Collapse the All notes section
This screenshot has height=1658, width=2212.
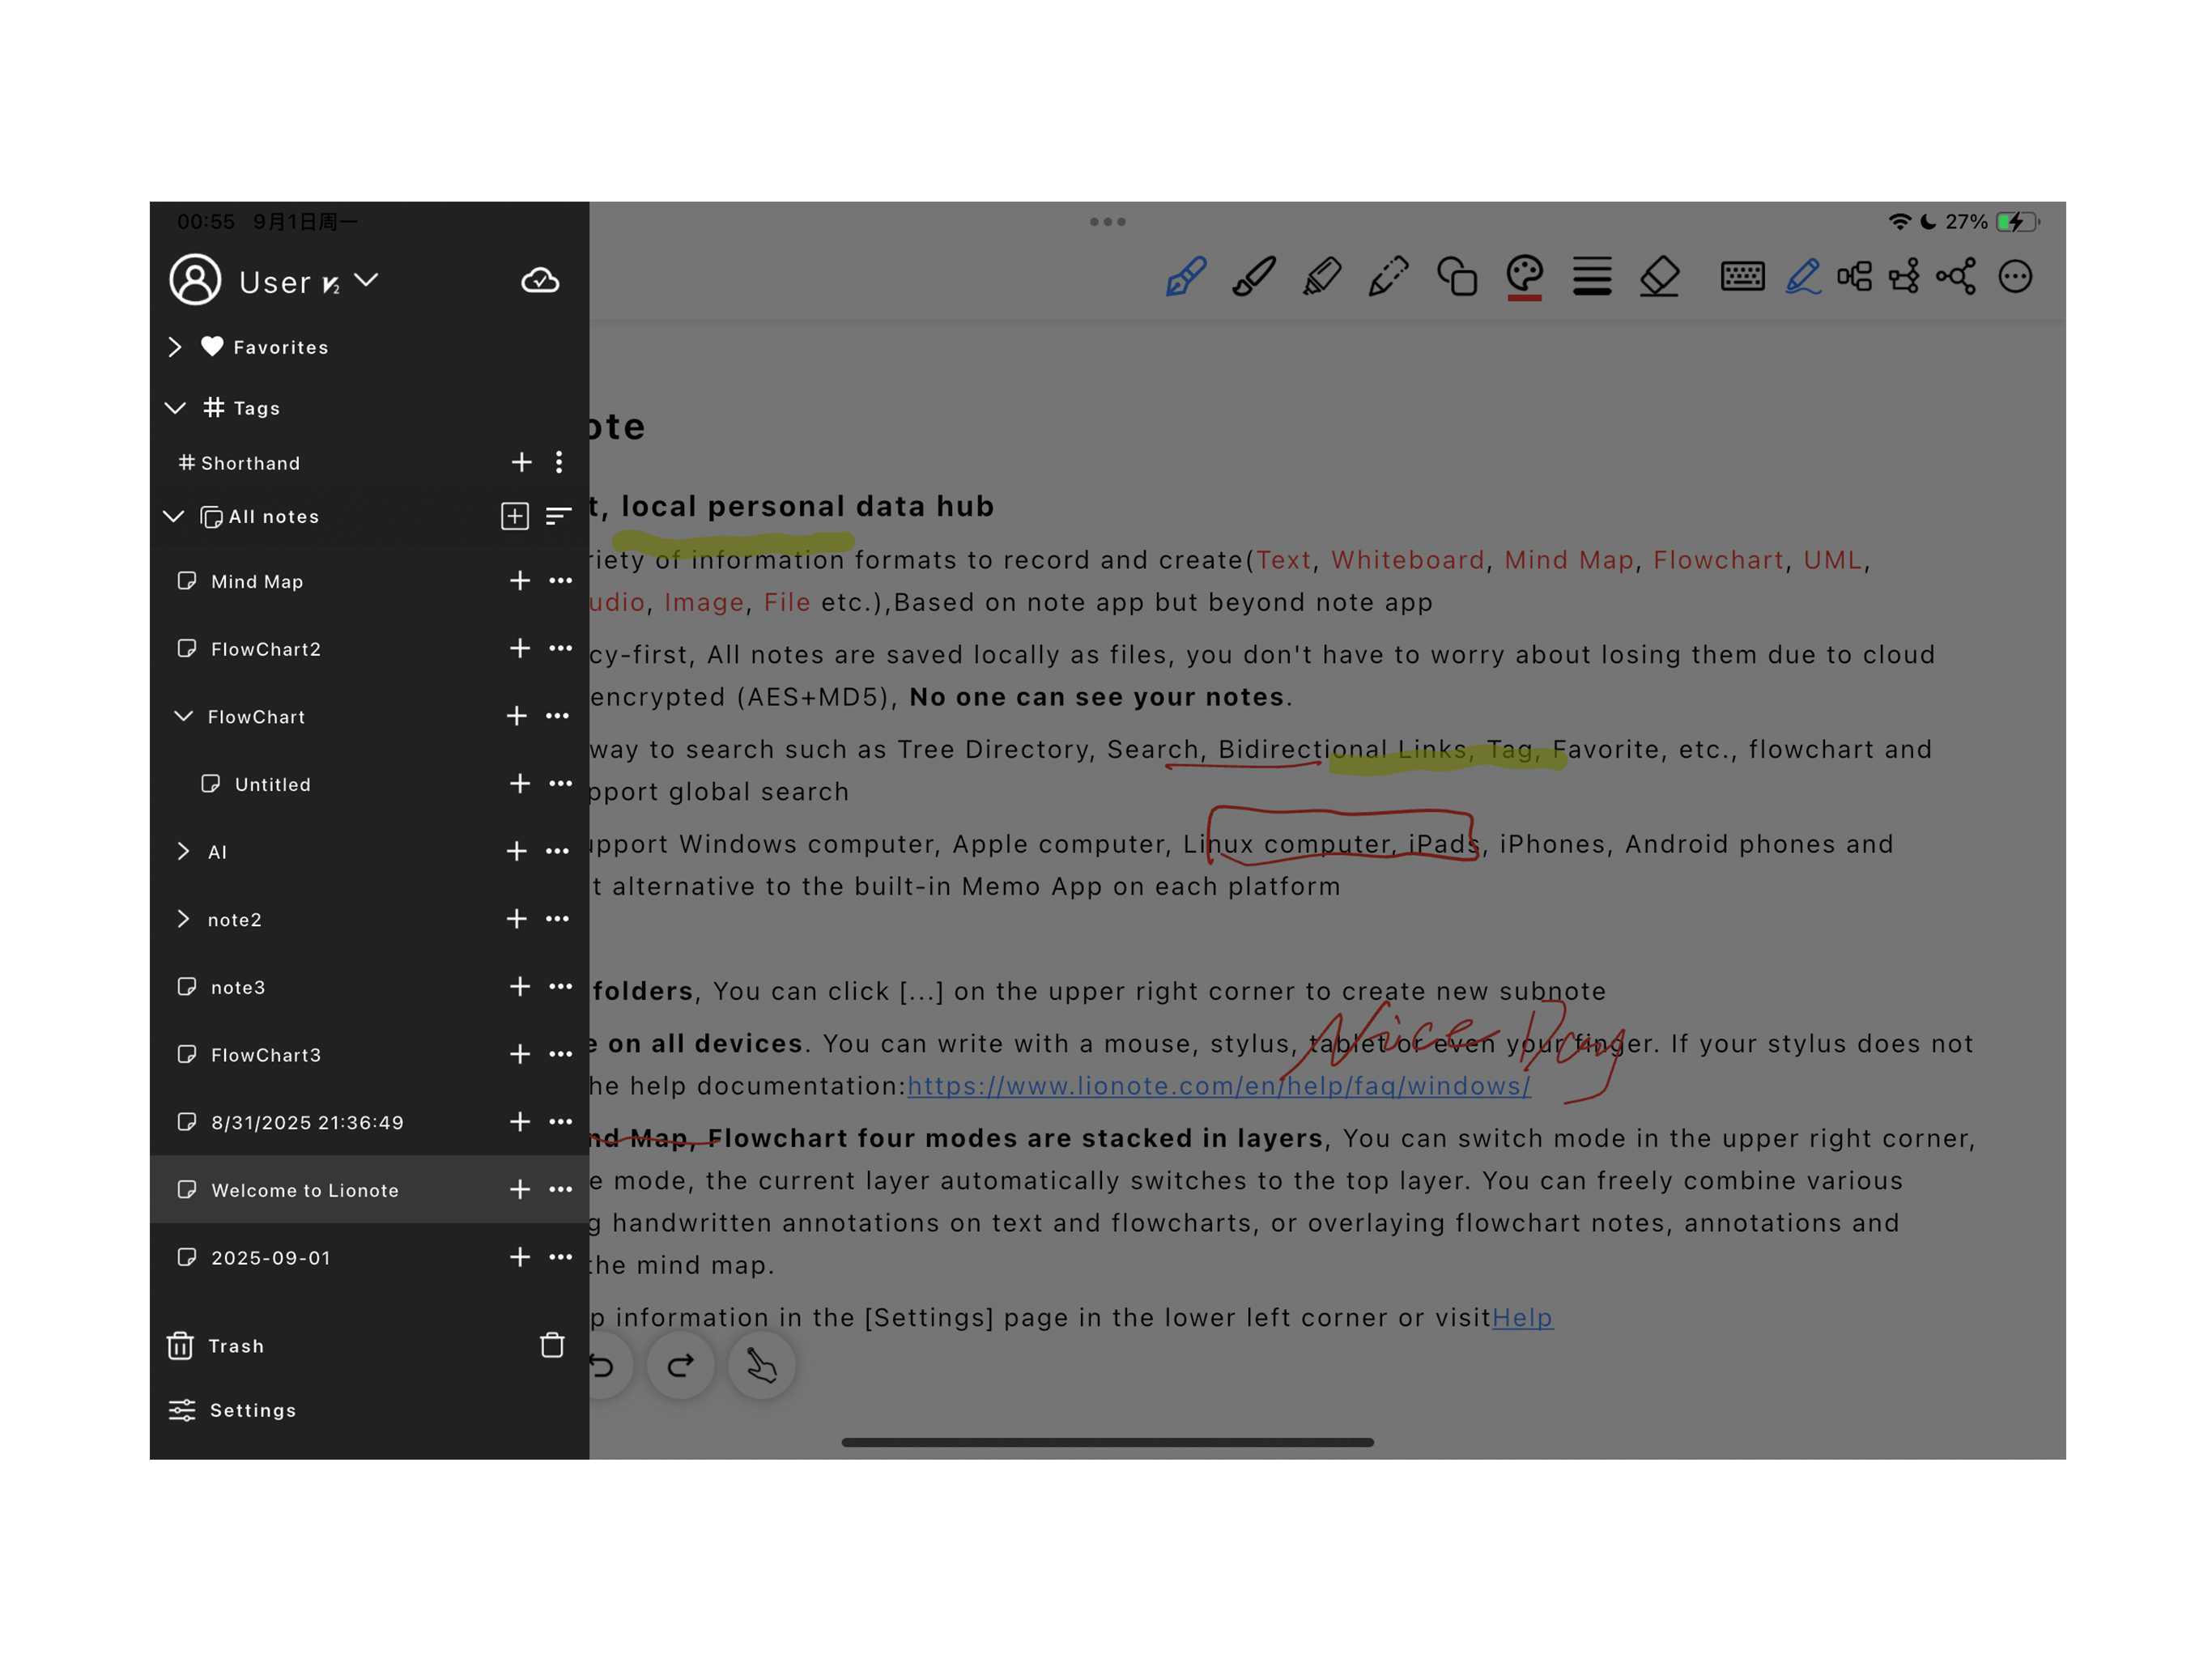point(174,516)
